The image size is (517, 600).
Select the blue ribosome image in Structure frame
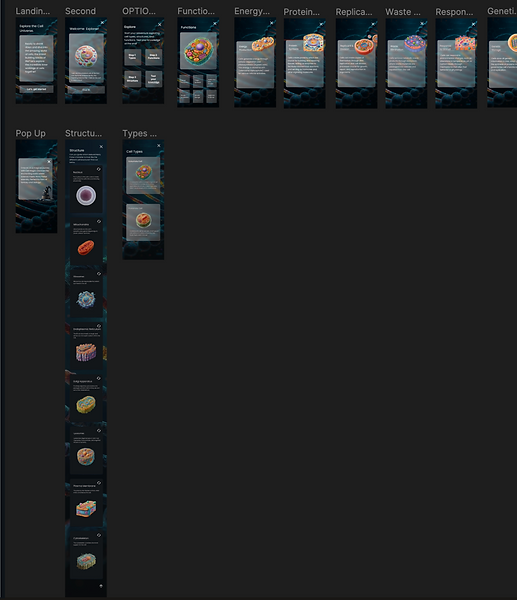point(86,300)
